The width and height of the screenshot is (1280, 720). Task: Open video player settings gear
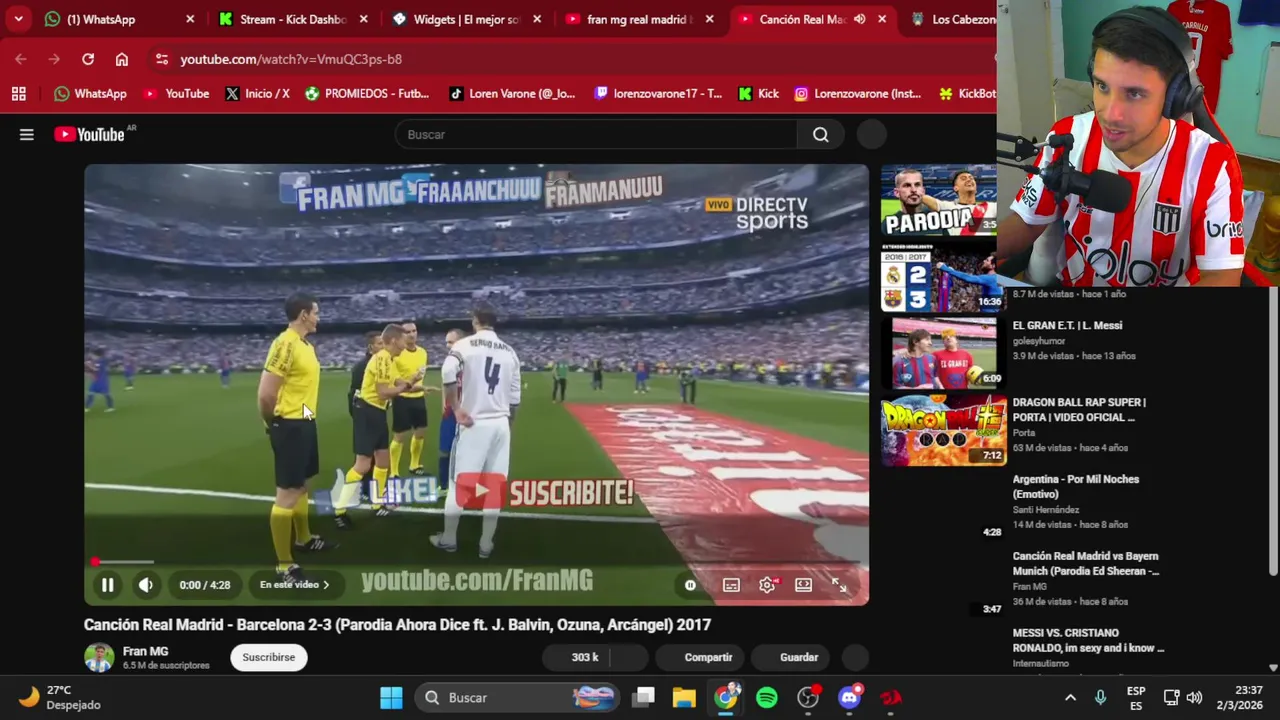[767, 585]
